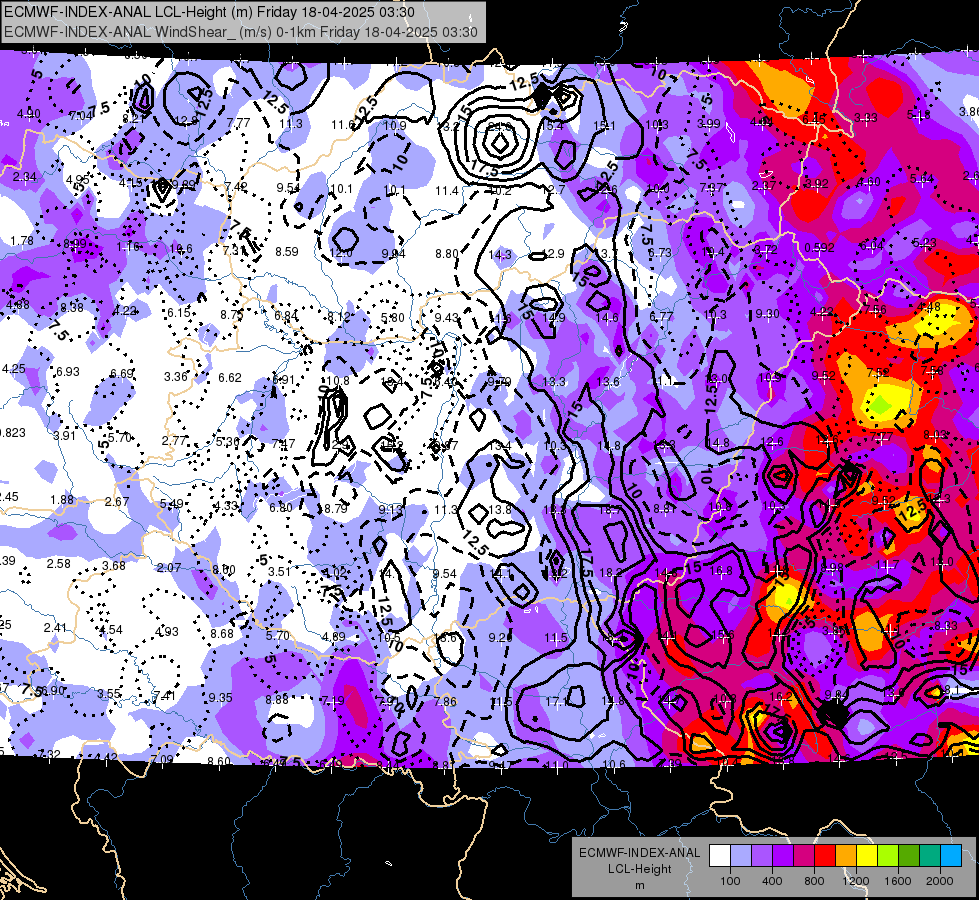Click the teal legend swatch
This screenshot has width=979, height=900.
pos(930,856)
